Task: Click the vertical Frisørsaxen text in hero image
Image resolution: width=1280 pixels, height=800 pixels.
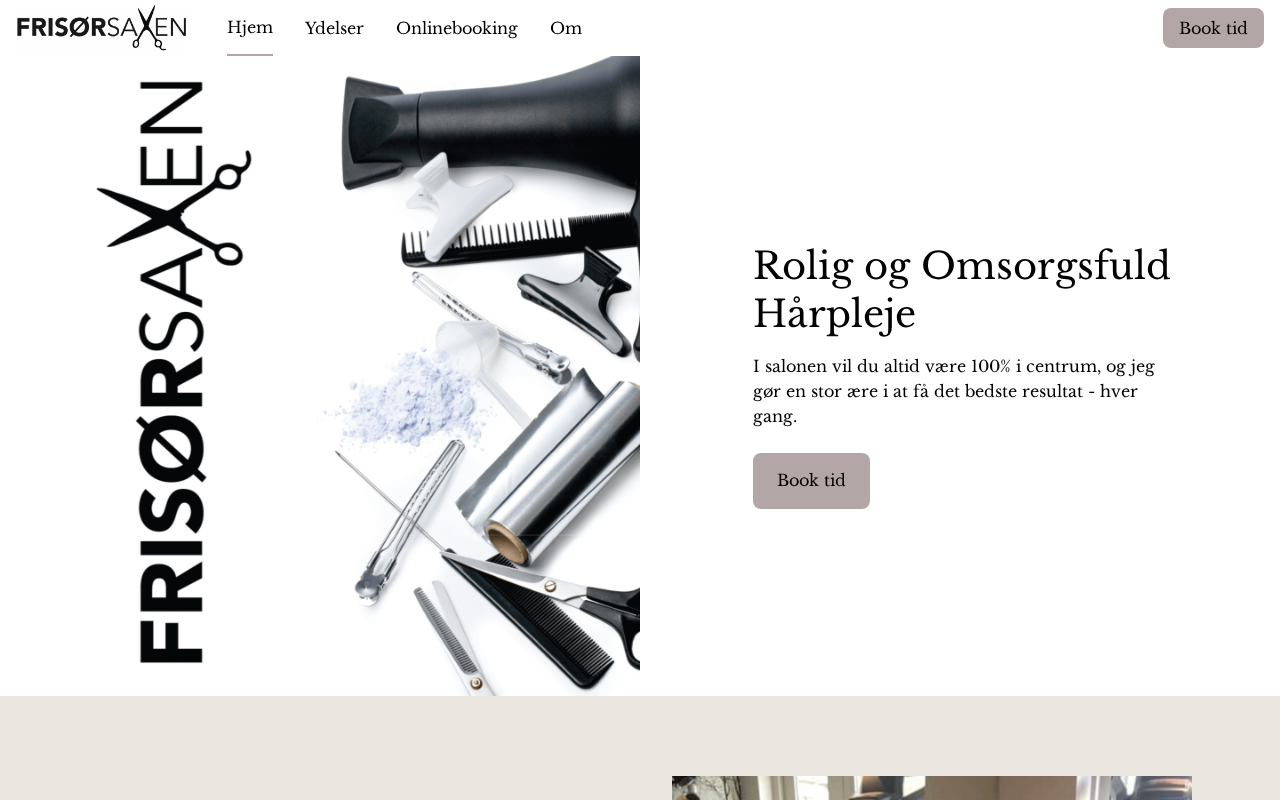Action: tap(173, 372)
